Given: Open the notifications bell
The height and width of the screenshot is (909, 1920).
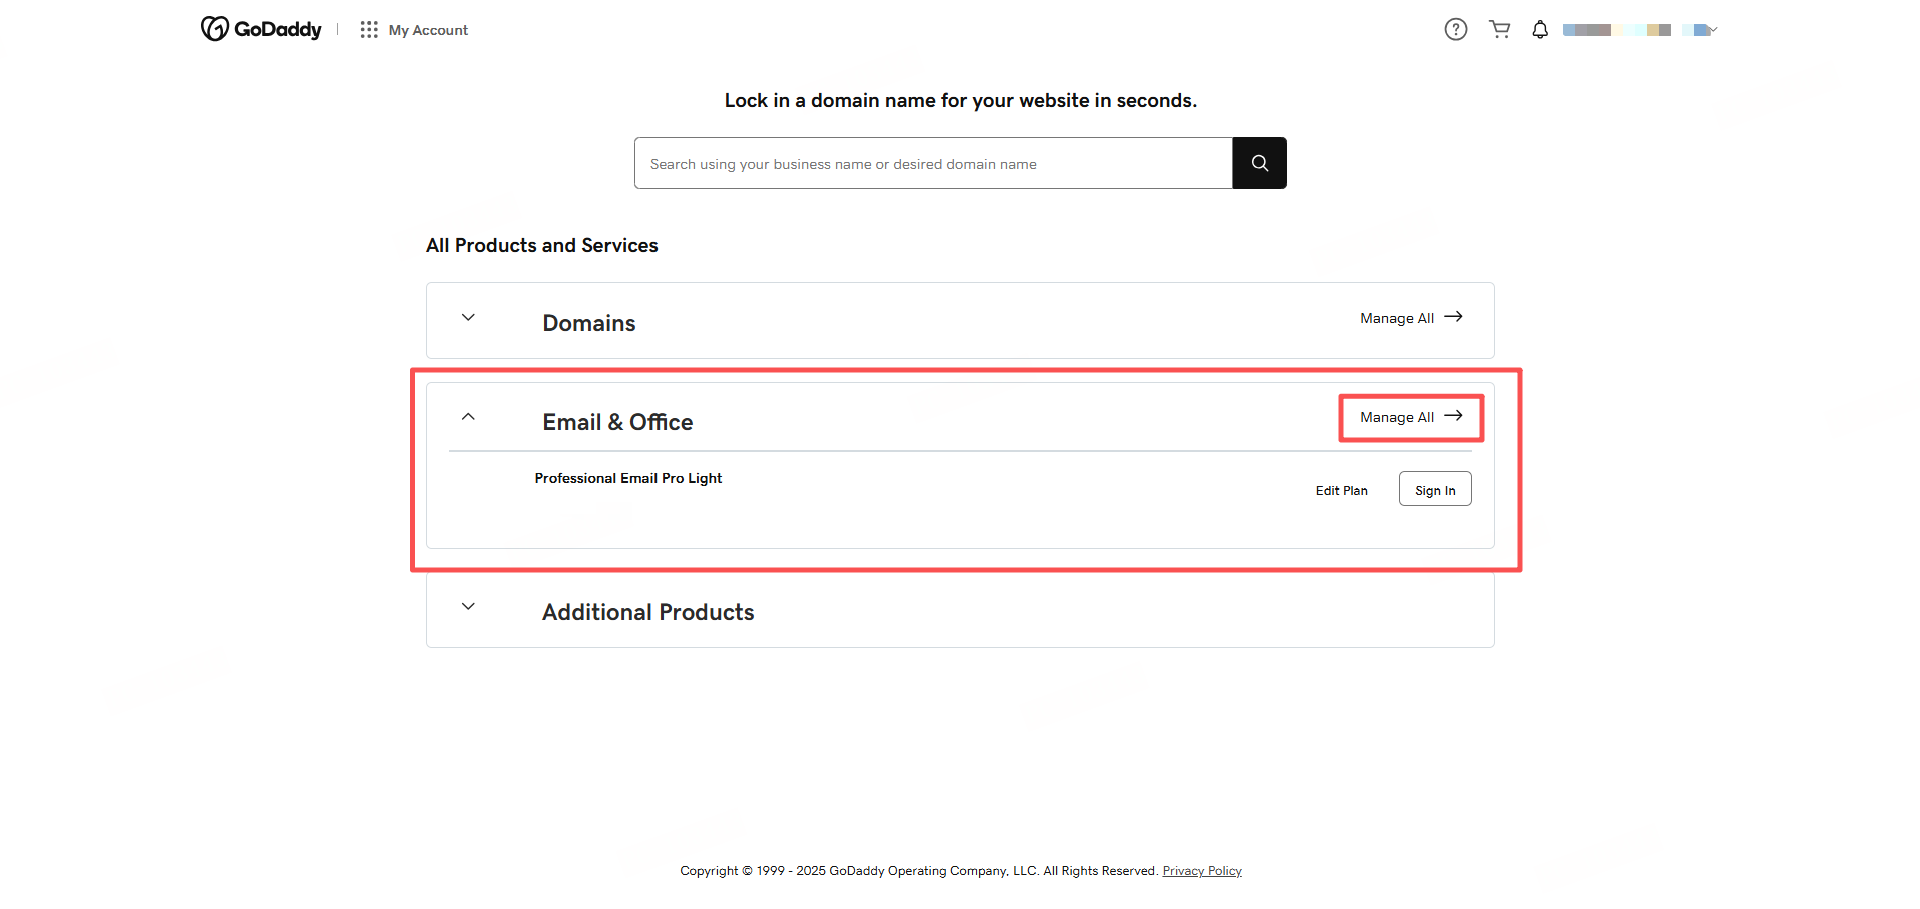Looking at the screenshot, I should 1540,30.
